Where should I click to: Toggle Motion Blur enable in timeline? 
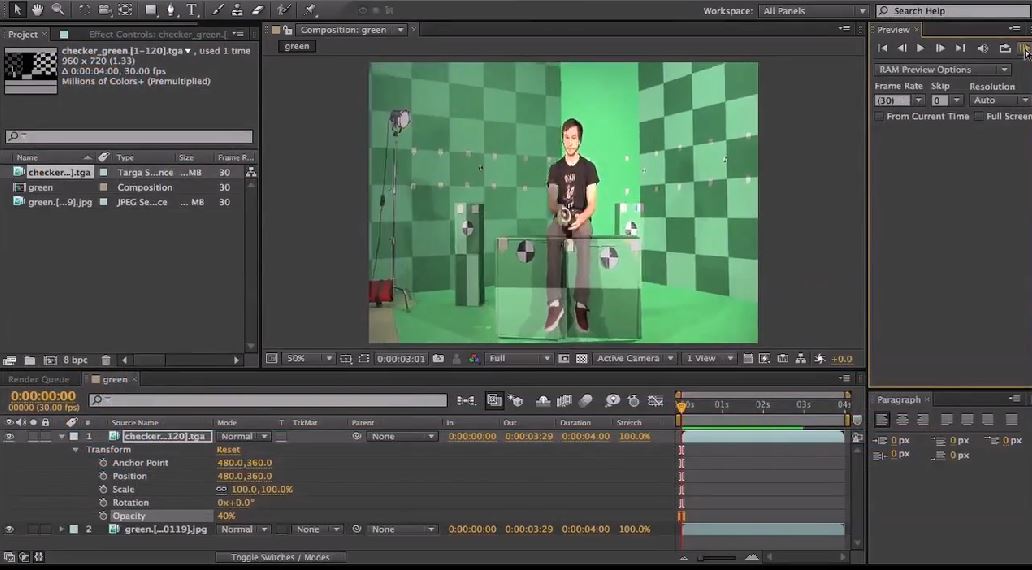[x=585, y=400]
